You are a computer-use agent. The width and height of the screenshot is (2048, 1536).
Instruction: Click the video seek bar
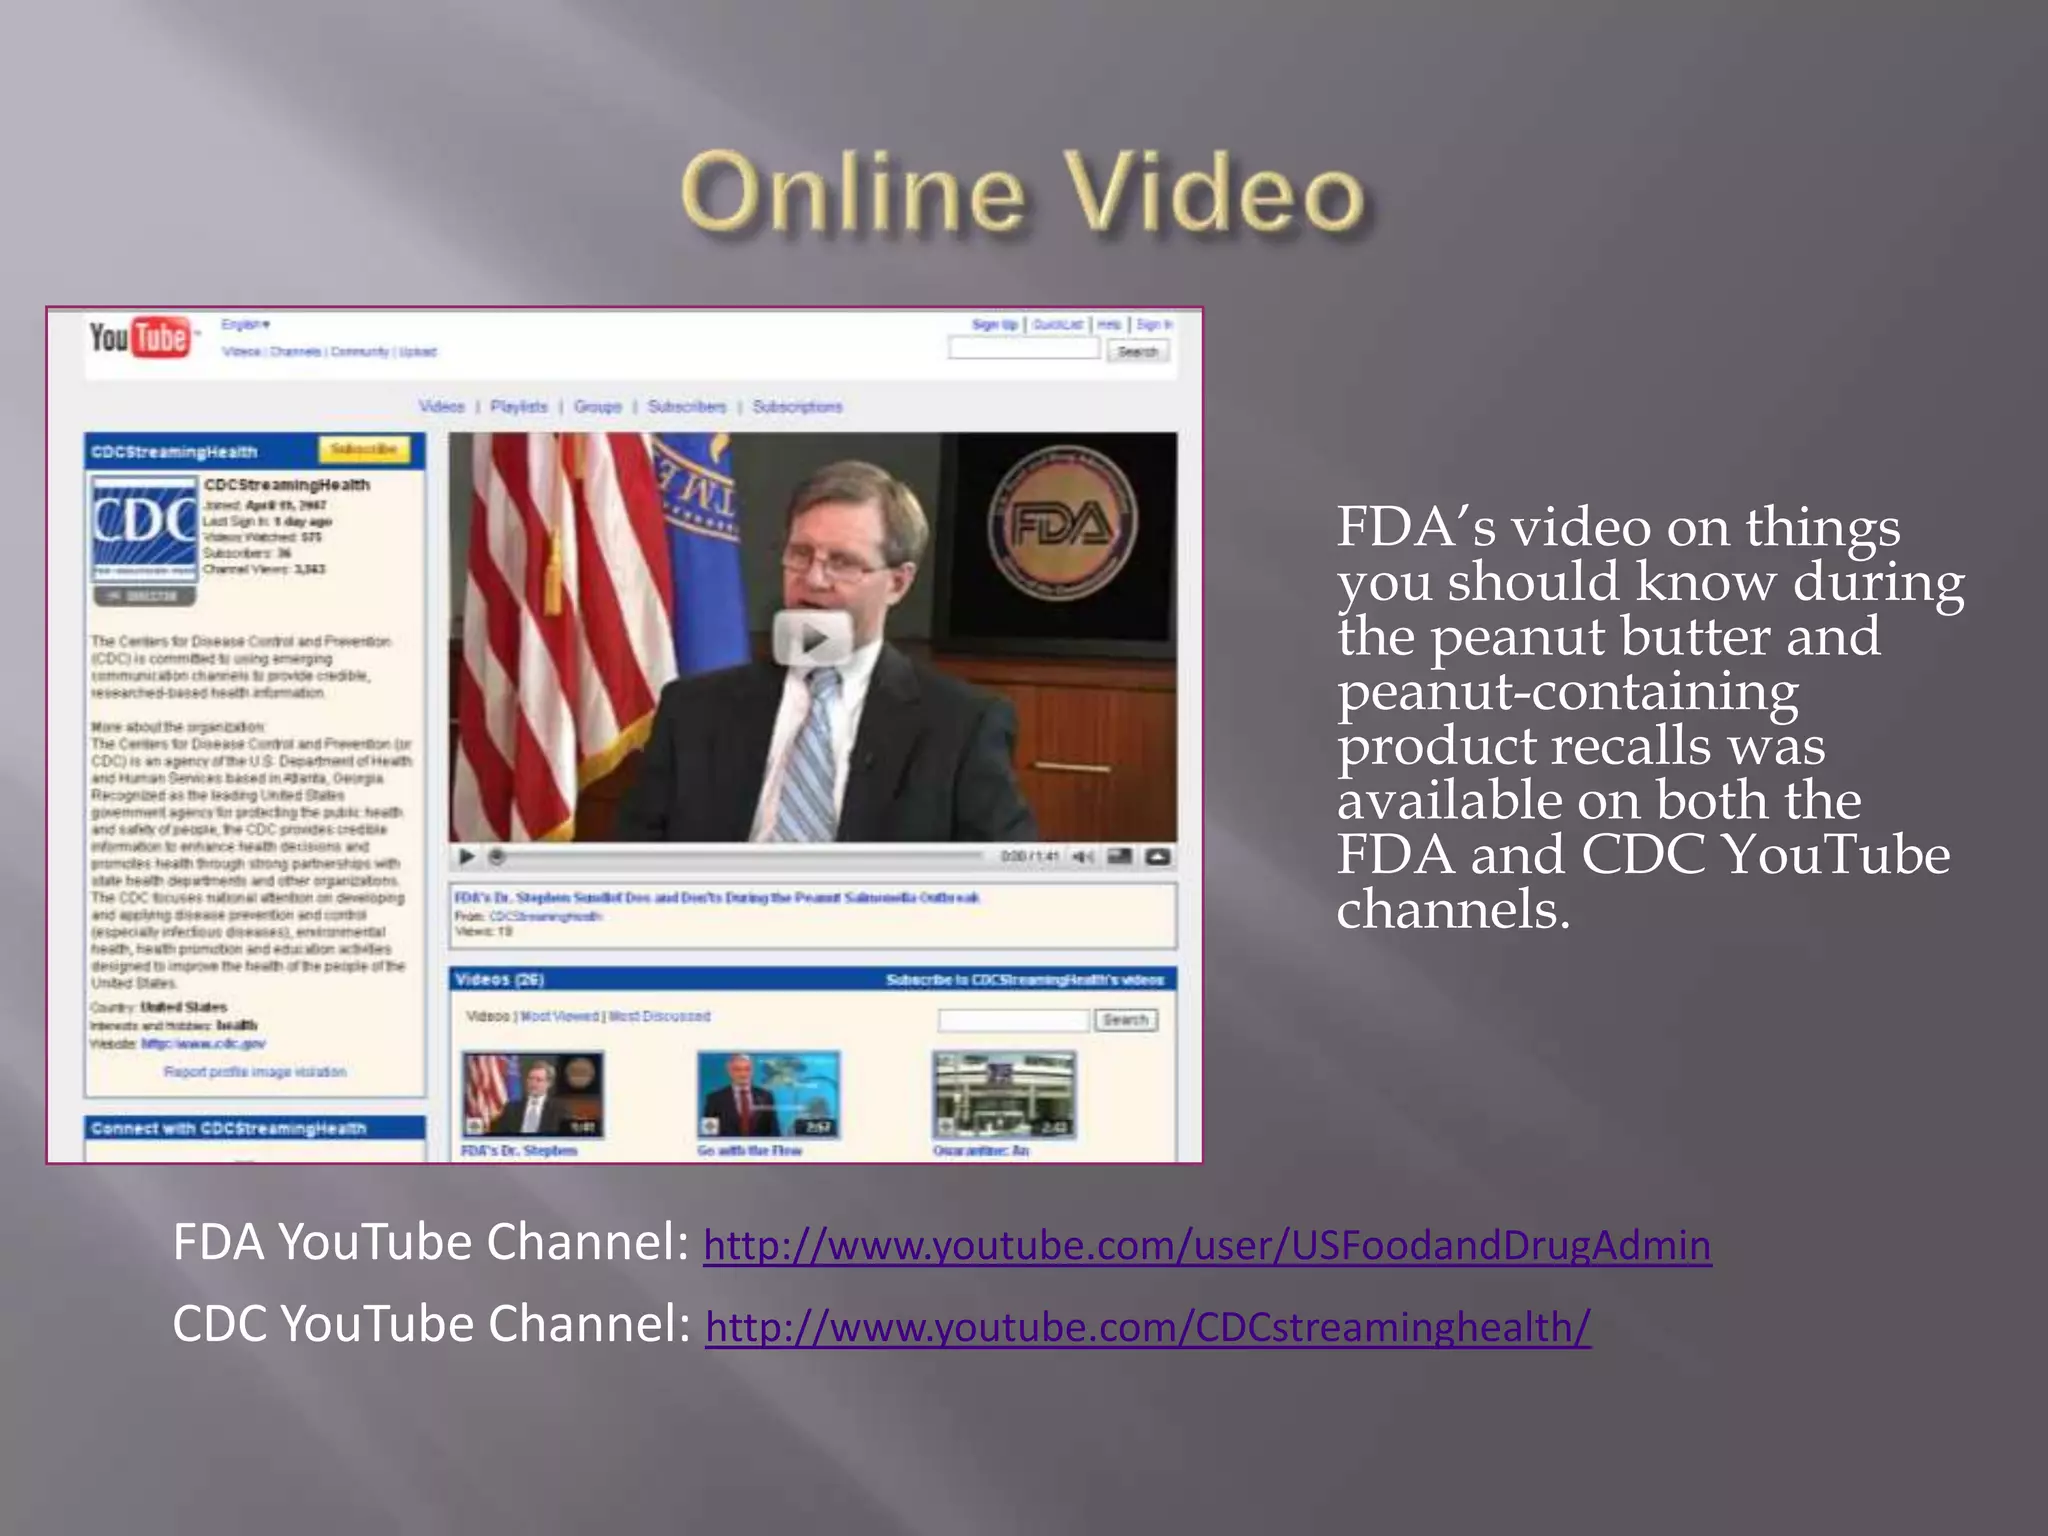click(740, 856)
